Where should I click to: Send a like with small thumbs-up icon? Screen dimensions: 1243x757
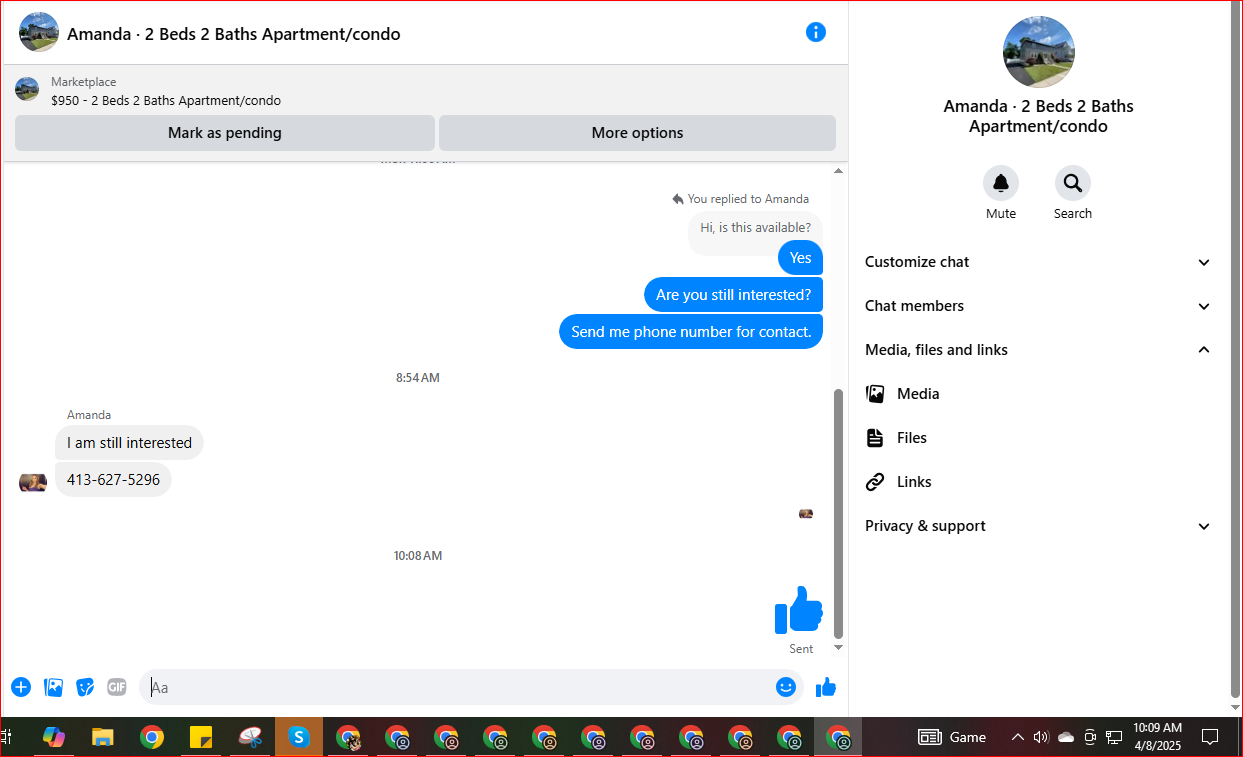click(826, 687)
